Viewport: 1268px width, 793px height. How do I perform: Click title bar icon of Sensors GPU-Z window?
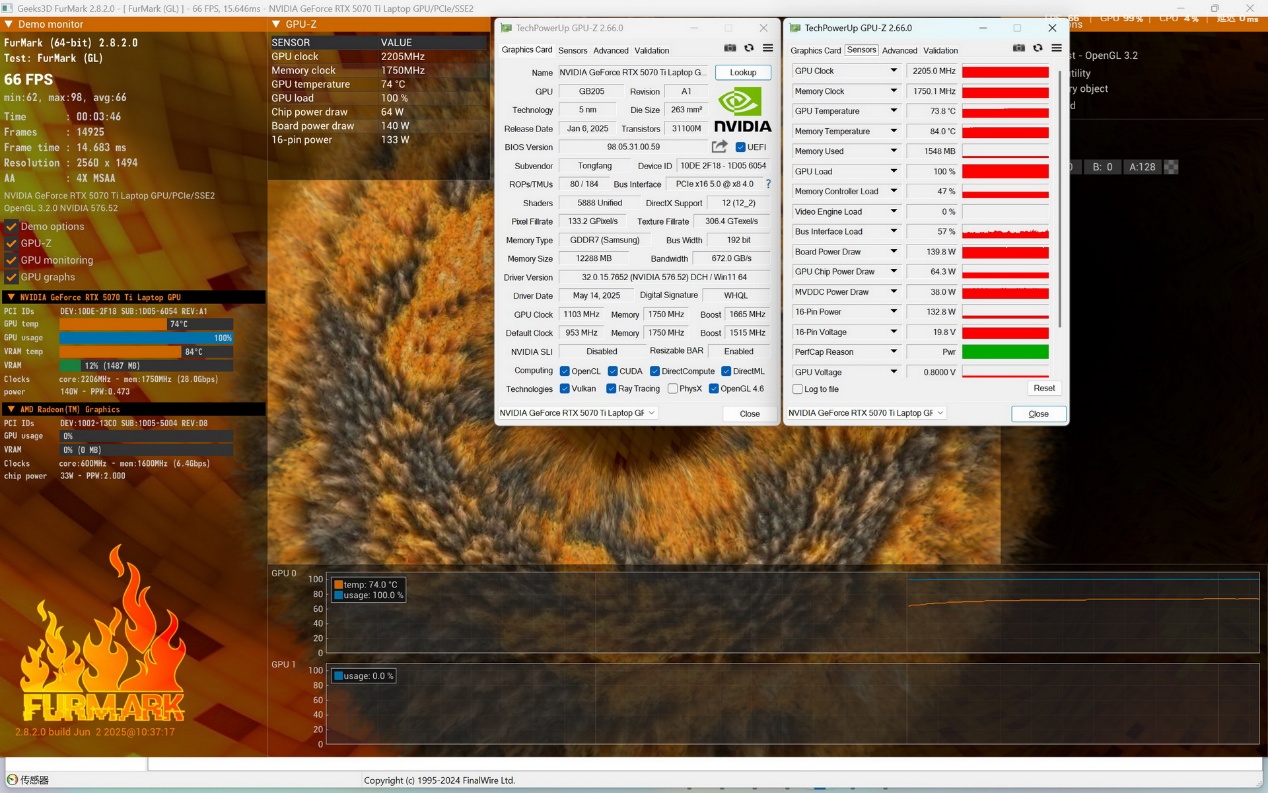pos(795,28)
